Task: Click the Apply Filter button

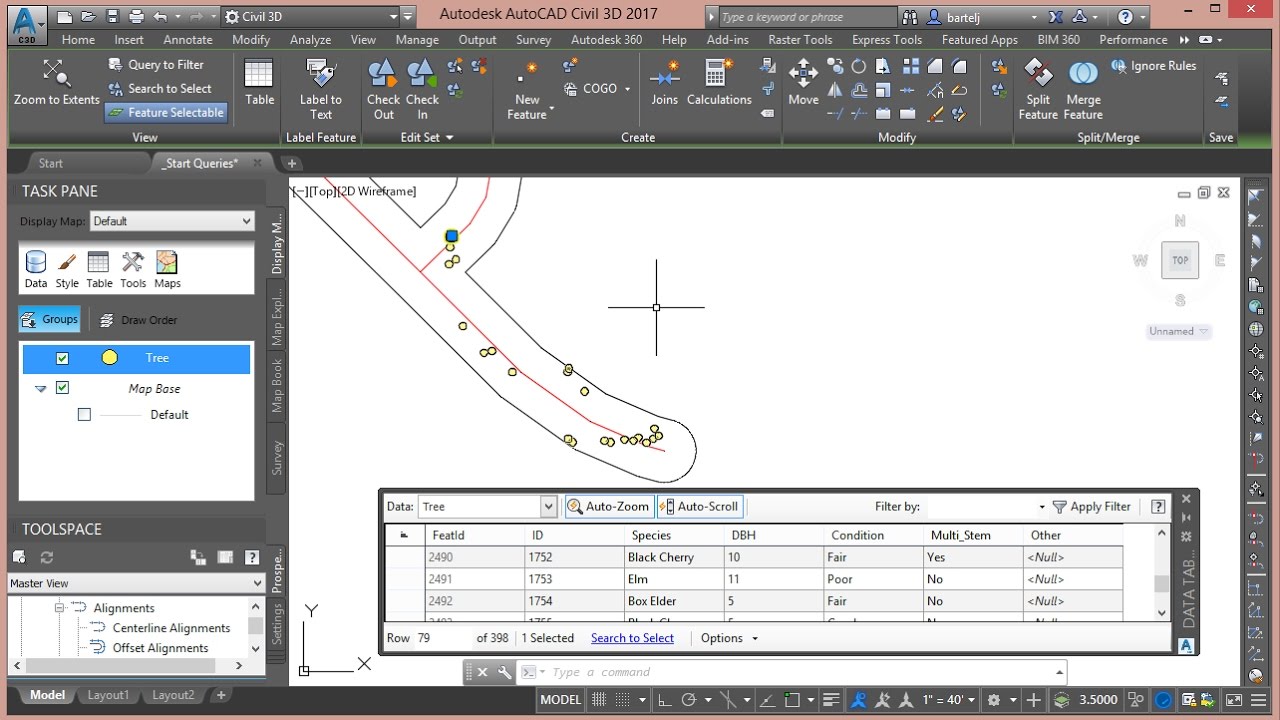Action: (1091, 507)
